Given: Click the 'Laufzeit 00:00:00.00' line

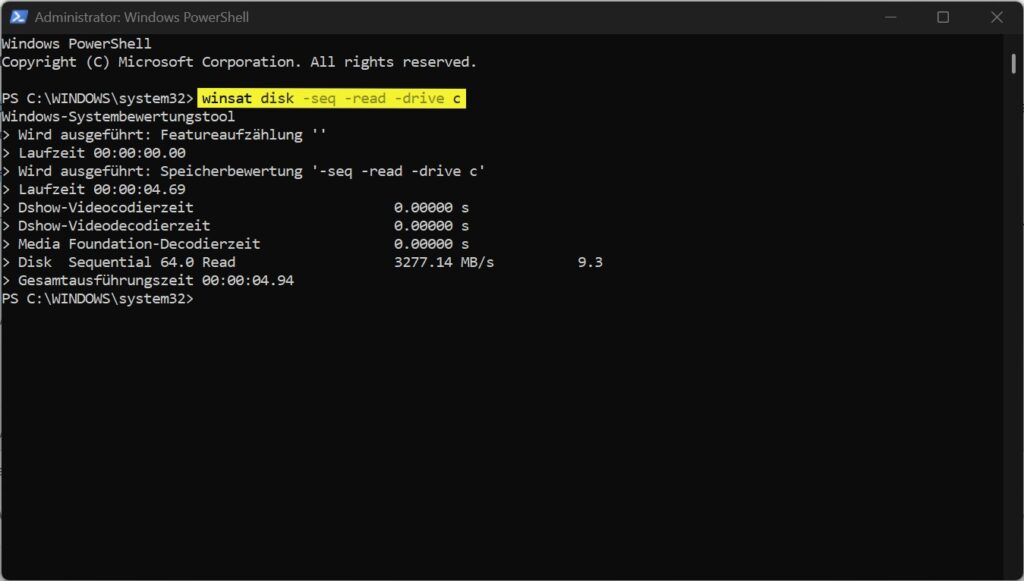Looking at the screenshot, I should pos(94,153).
